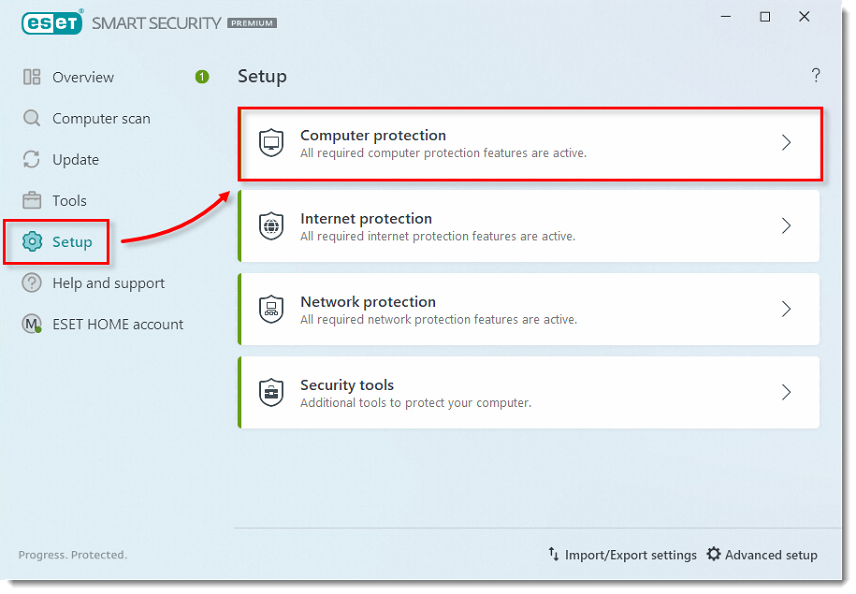Click the Network protection shield icon
The height and width of the screenshot is (594, 856).
click(271, 310)
